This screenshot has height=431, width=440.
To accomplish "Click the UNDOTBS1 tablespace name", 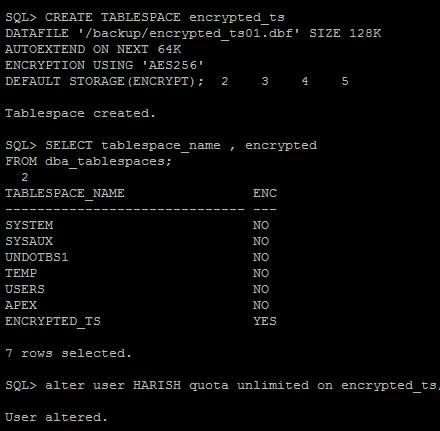I will [37, 257].
